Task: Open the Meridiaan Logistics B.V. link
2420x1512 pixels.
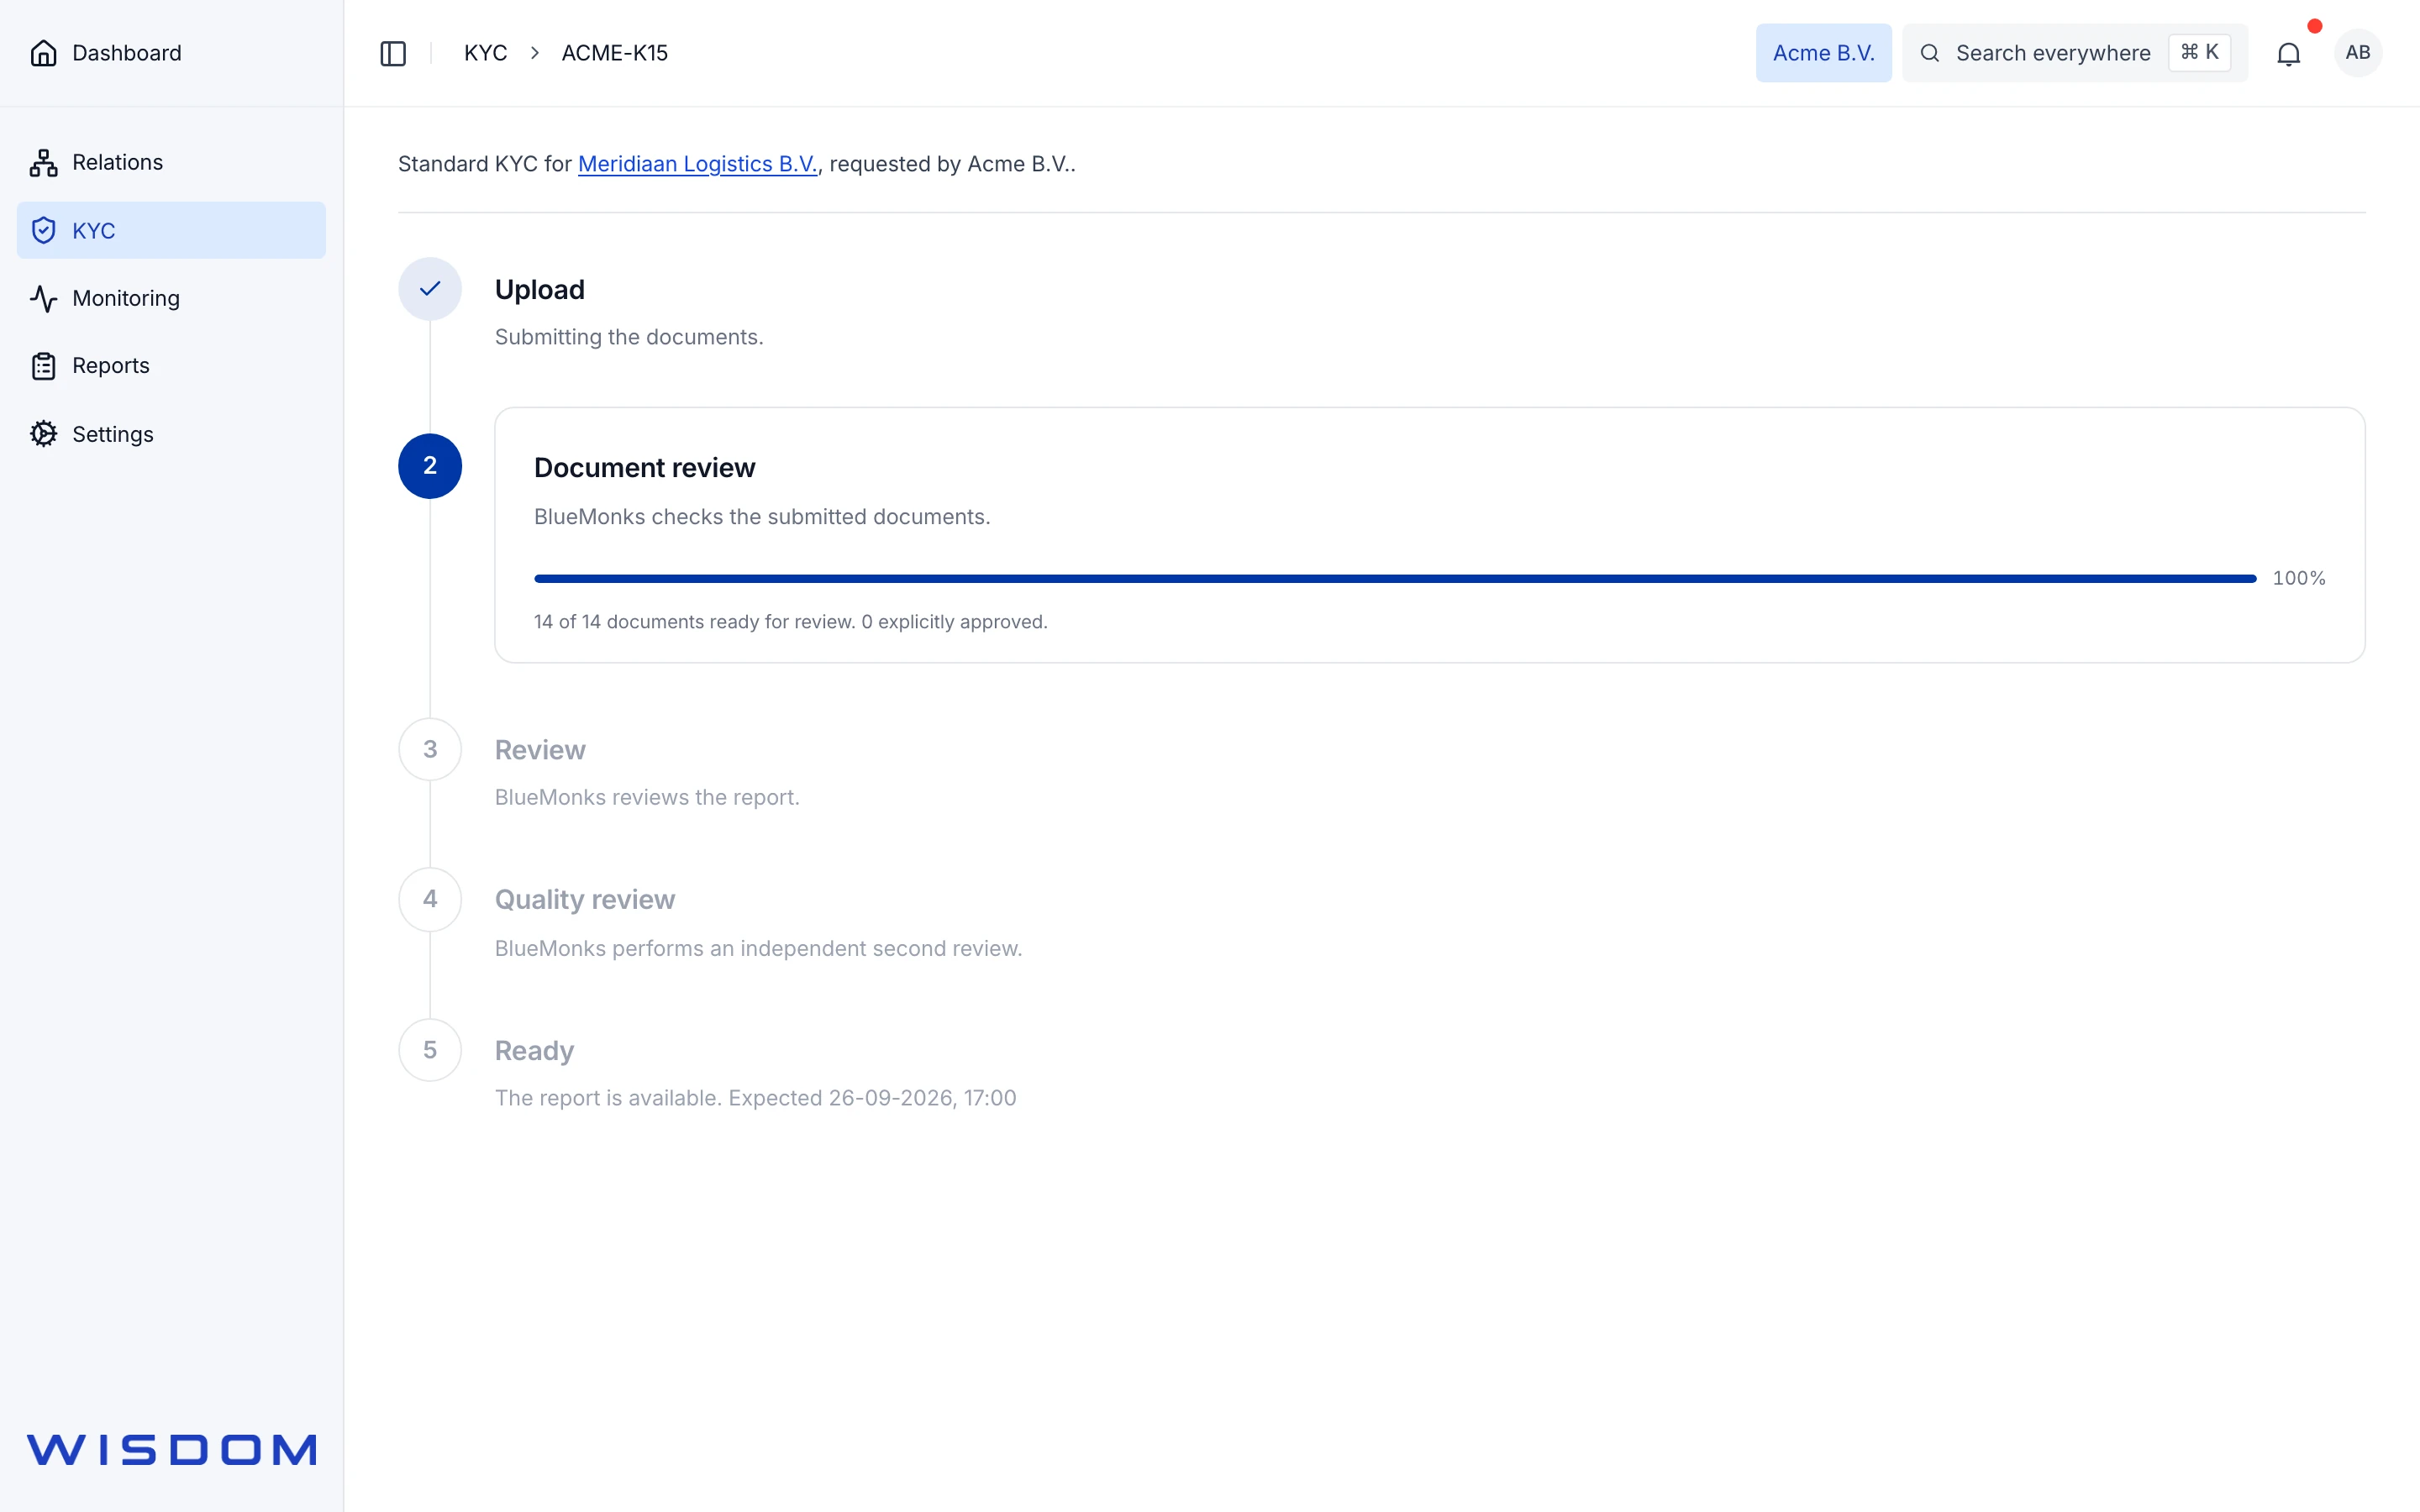Action: (697, 164)
